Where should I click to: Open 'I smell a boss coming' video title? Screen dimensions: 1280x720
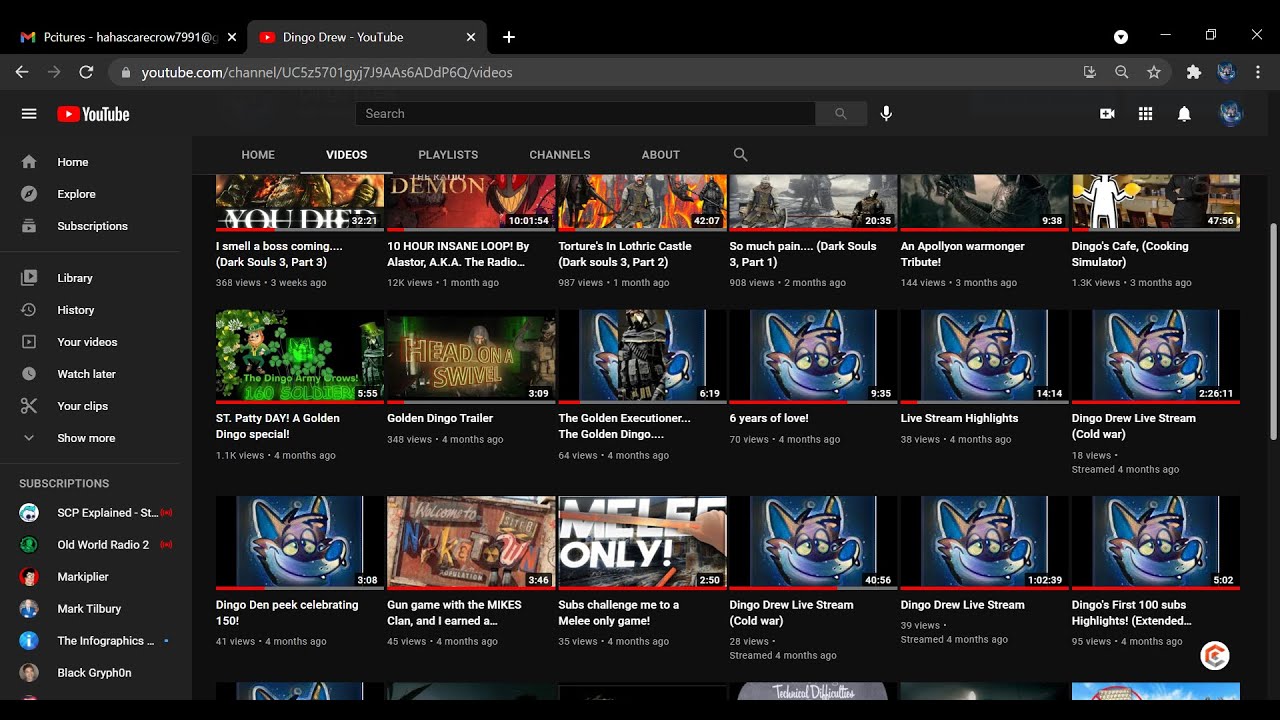click(279, 254)
